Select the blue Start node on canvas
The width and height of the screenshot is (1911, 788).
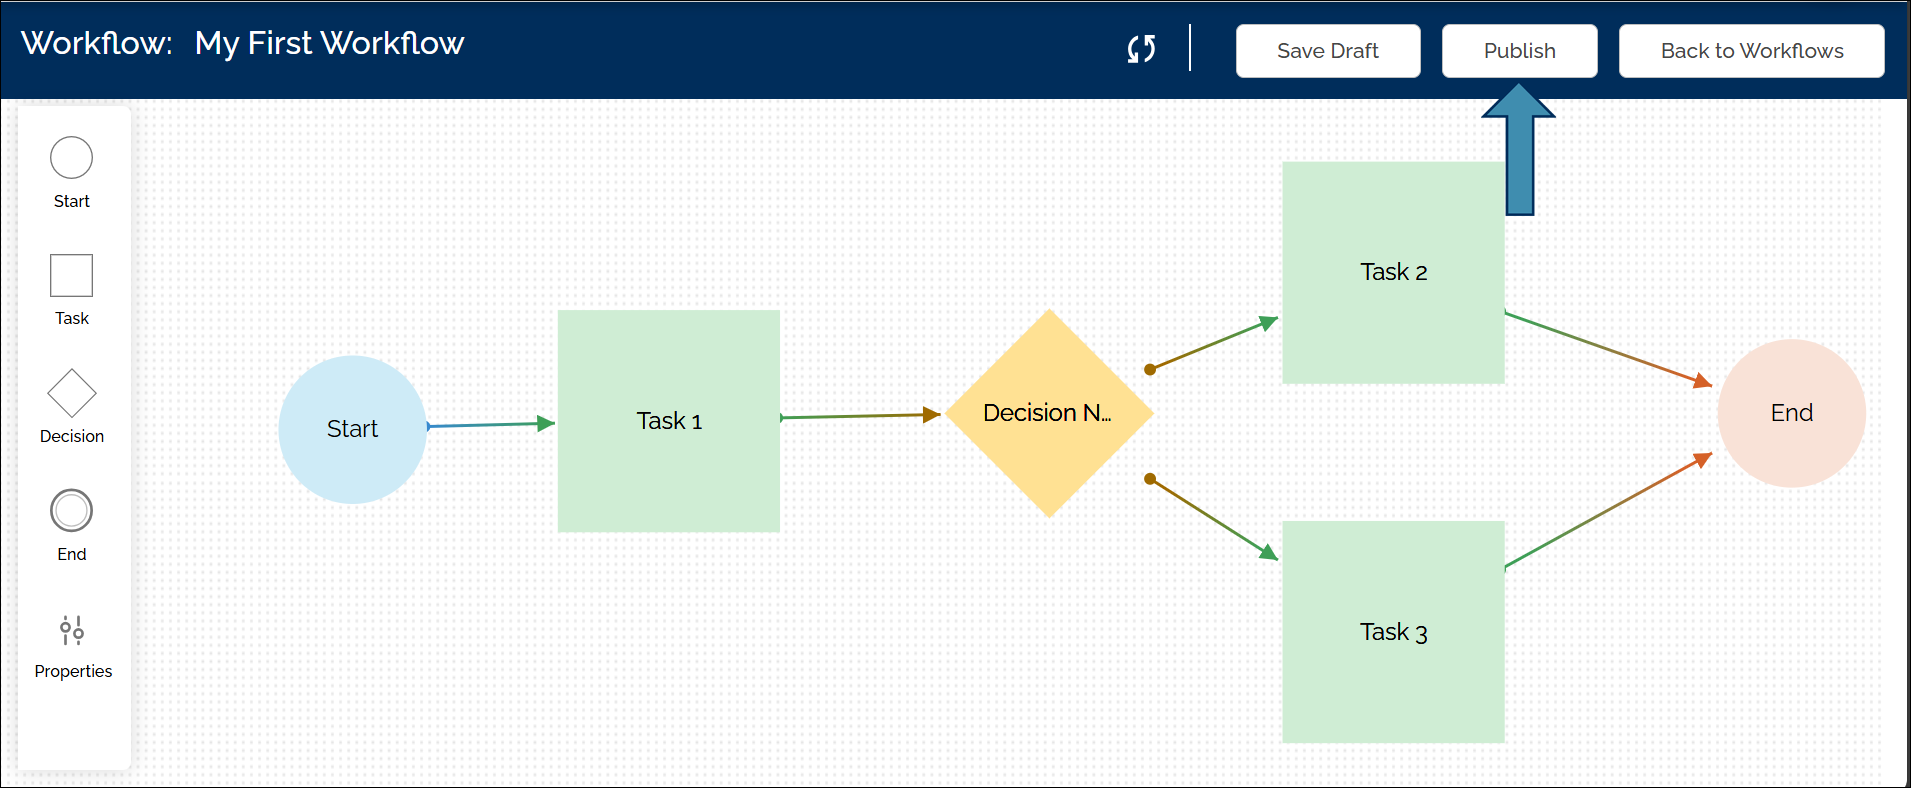coord(352,429)
